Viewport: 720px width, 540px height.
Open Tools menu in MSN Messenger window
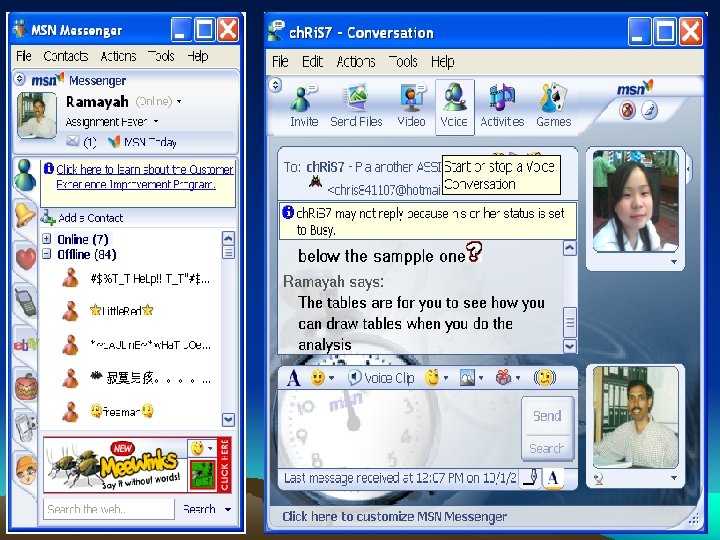click(x=161, y=56)
